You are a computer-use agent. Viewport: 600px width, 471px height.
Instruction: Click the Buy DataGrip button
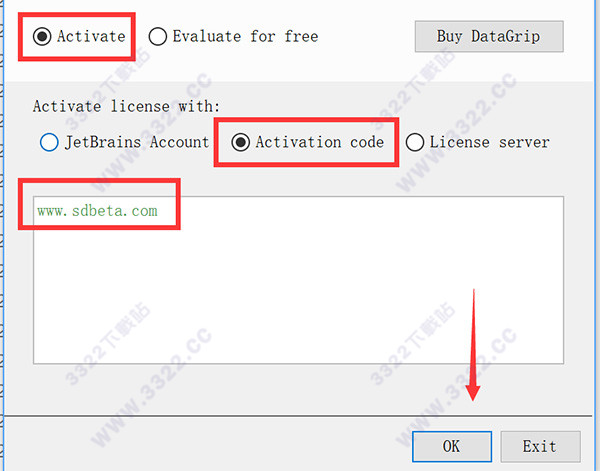[489, 36]
